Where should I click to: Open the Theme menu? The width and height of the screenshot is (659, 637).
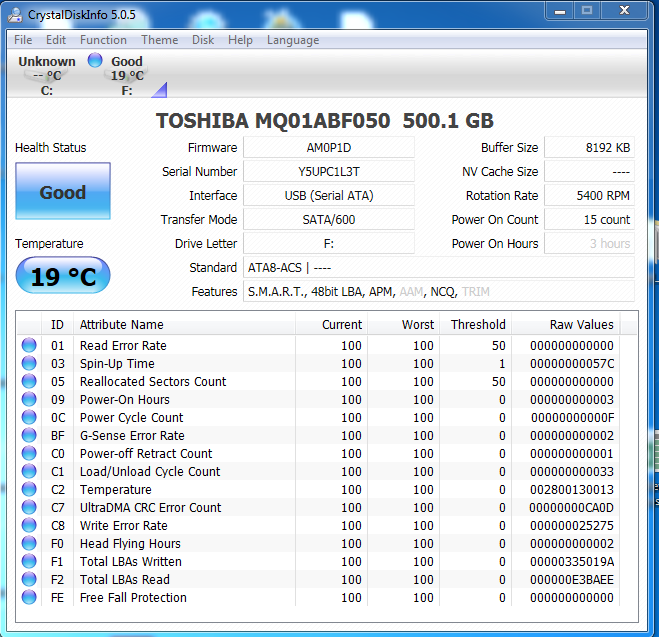(x=159, y=40)
